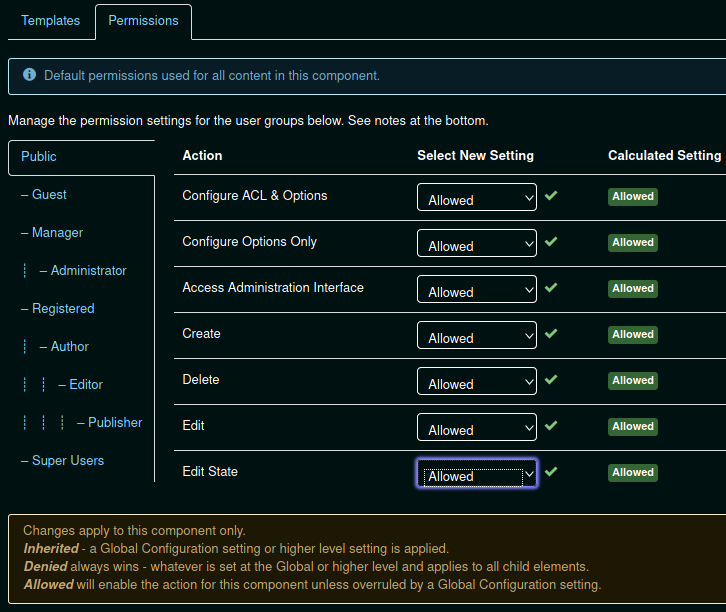Expand the Edit State setting dropdown
The height and width of the screenshot is (612, 726).
[477, 474]
